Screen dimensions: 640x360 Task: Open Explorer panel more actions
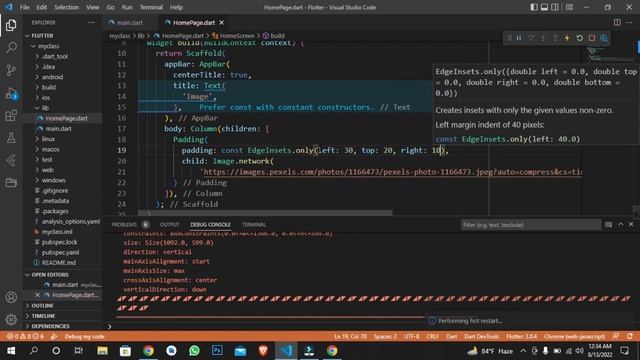[x=91, y=22]
